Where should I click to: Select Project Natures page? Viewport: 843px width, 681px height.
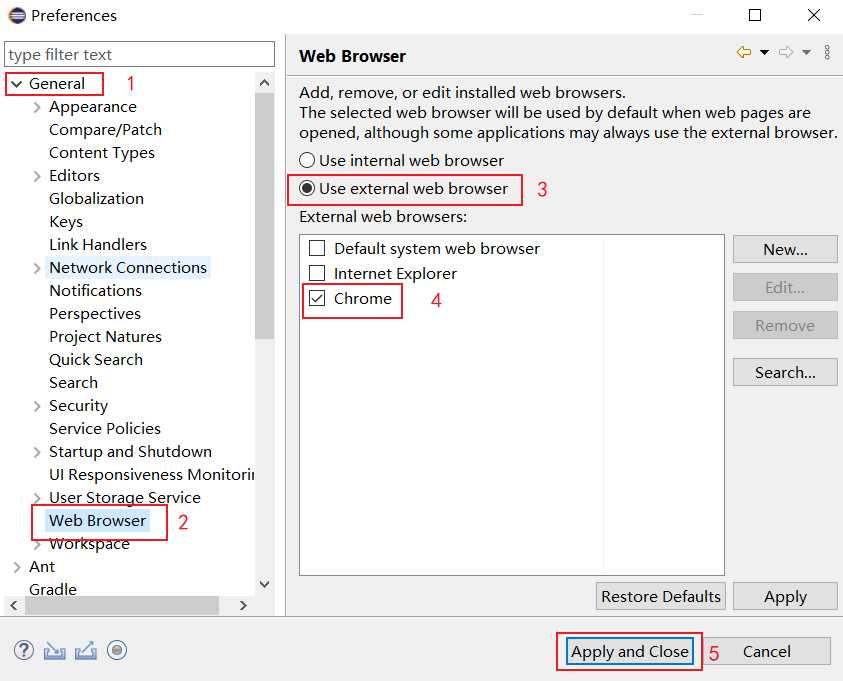105,336
